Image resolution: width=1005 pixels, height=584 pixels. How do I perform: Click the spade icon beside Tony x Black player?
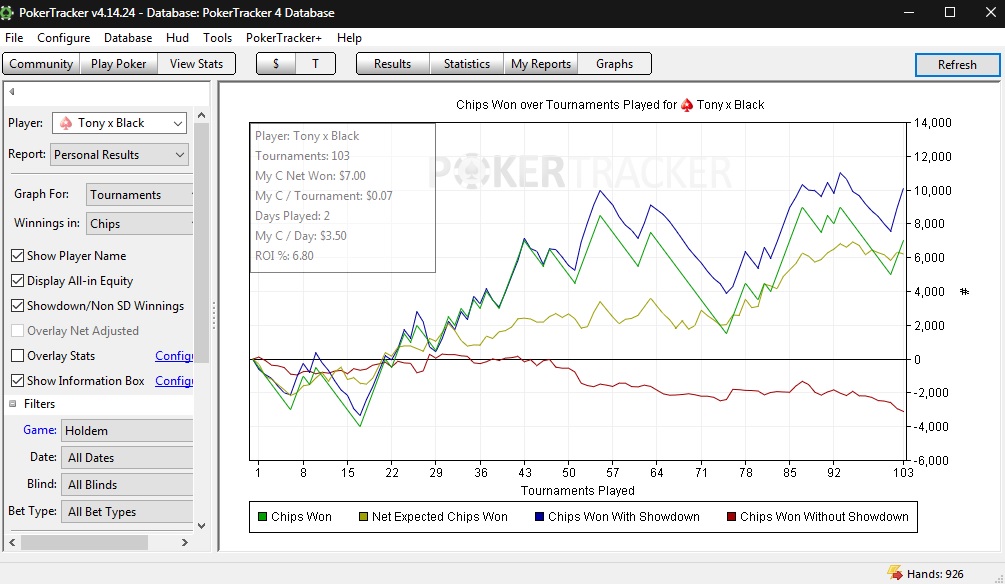click(x=65, y=123)
